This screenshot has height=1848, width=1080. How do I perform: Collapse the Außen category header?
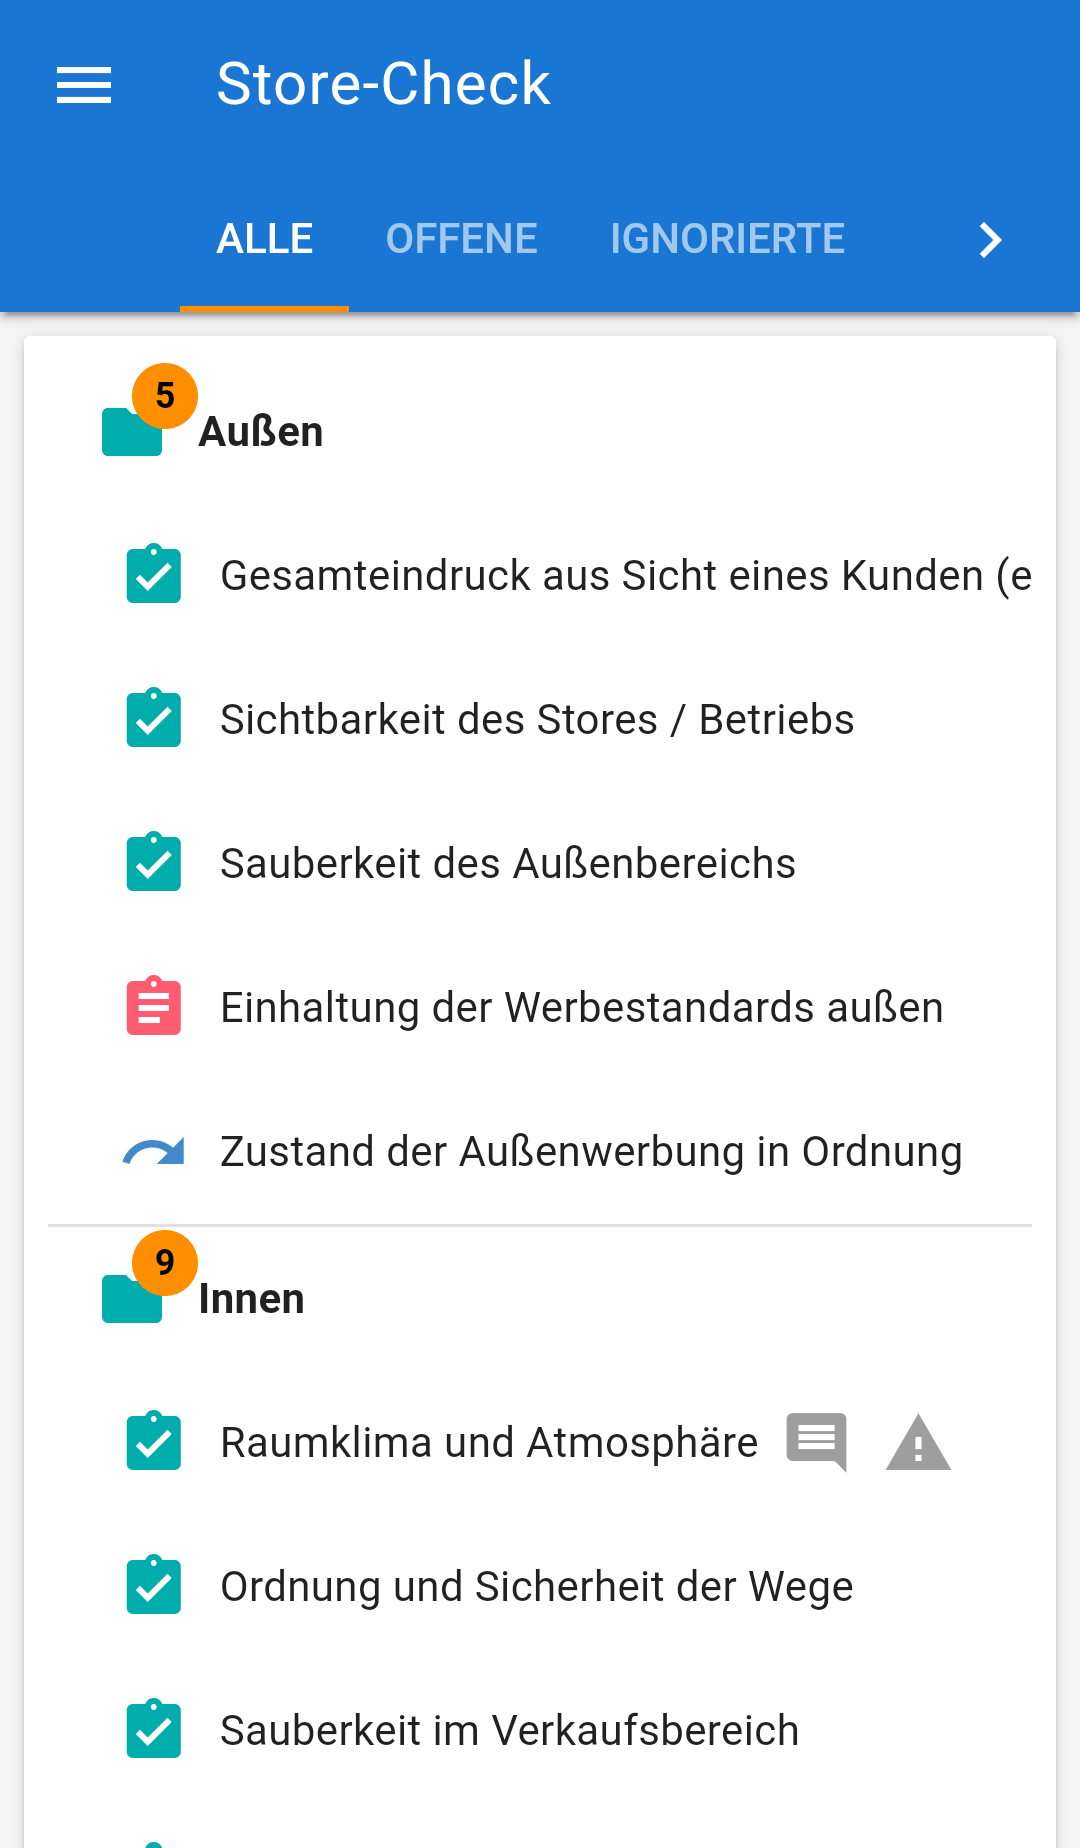261,432
